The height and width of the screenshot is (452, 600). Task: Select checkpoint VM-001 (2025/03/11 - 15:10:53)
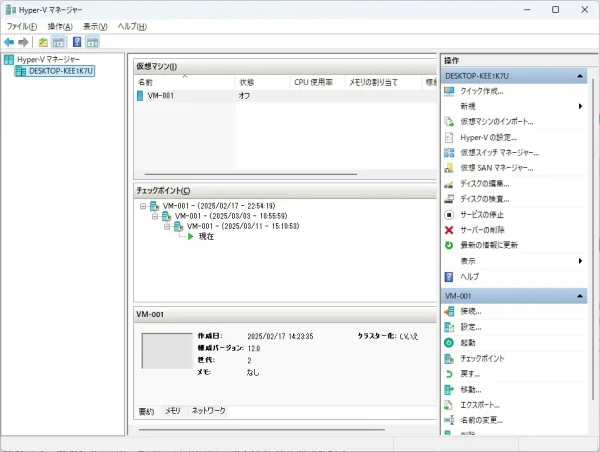point(243,226)
